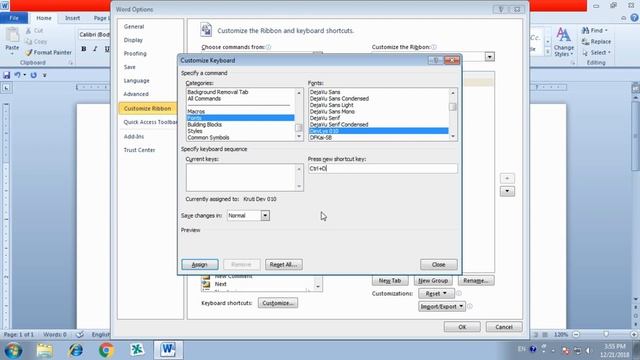This screenshot has width=640, height=360.
Task: Open Advanced in Word Options
Action: [x=136, y=94]
